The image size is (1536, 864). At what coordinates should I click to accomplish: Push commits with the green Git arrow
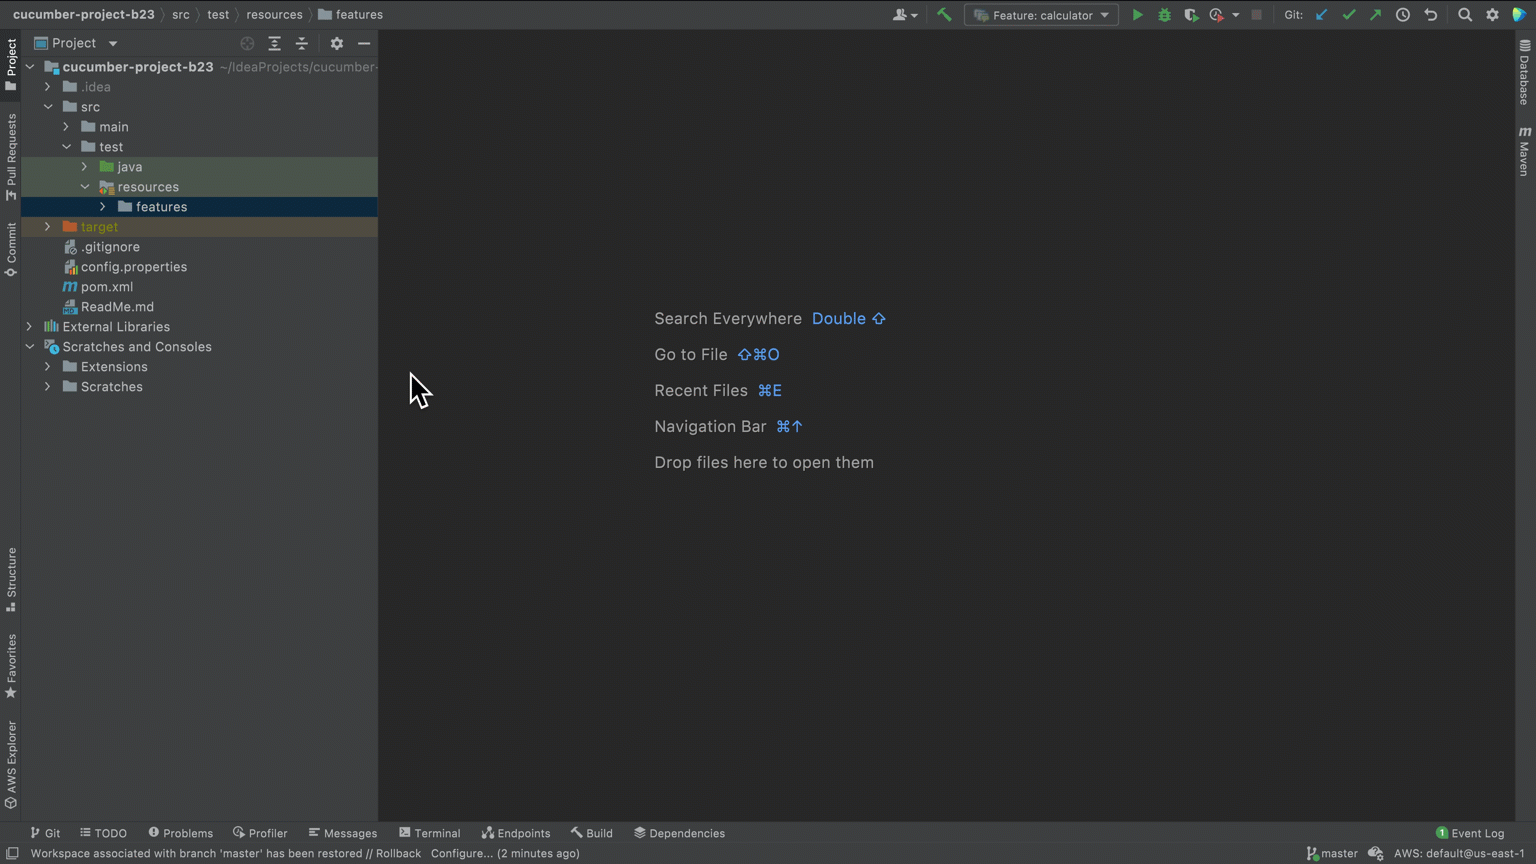(x=1376, y=15)
